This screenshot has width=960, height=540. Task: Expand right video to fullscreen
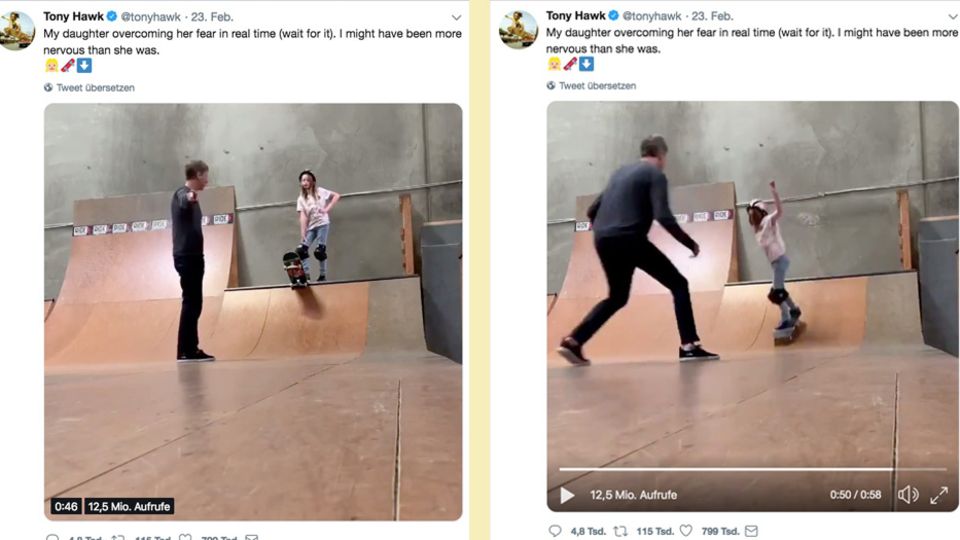[x=939, y=495]
